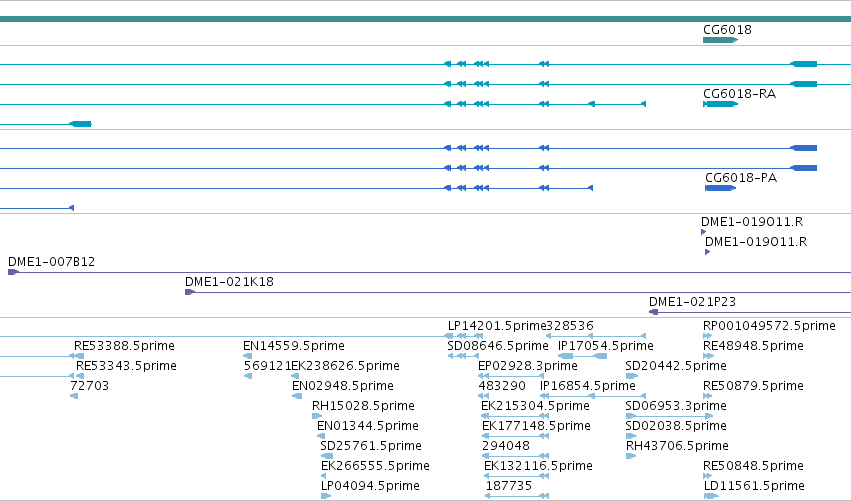Select the RE53388.5prime EST label
This screenshot has width=851, height=501.
[124, 346]
